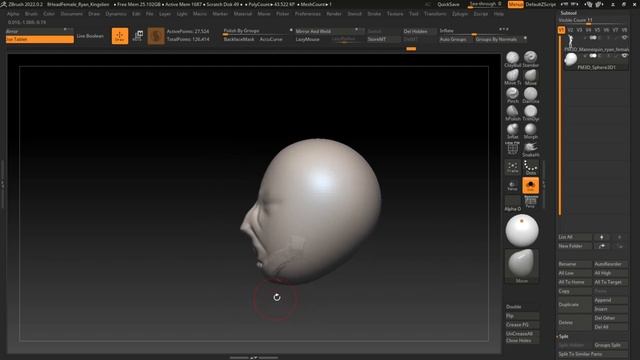The width and height of the screenshot is (640, 360).
Task: Open the Preferences menu
Action: coord(307,13)
